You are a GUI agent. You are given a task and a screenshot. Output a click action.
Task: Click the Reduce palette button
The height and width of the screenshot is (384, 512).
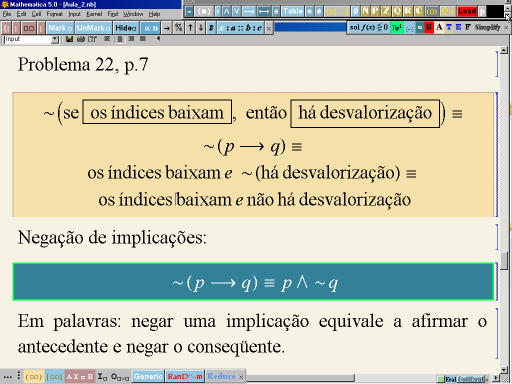tap(221, 376)
